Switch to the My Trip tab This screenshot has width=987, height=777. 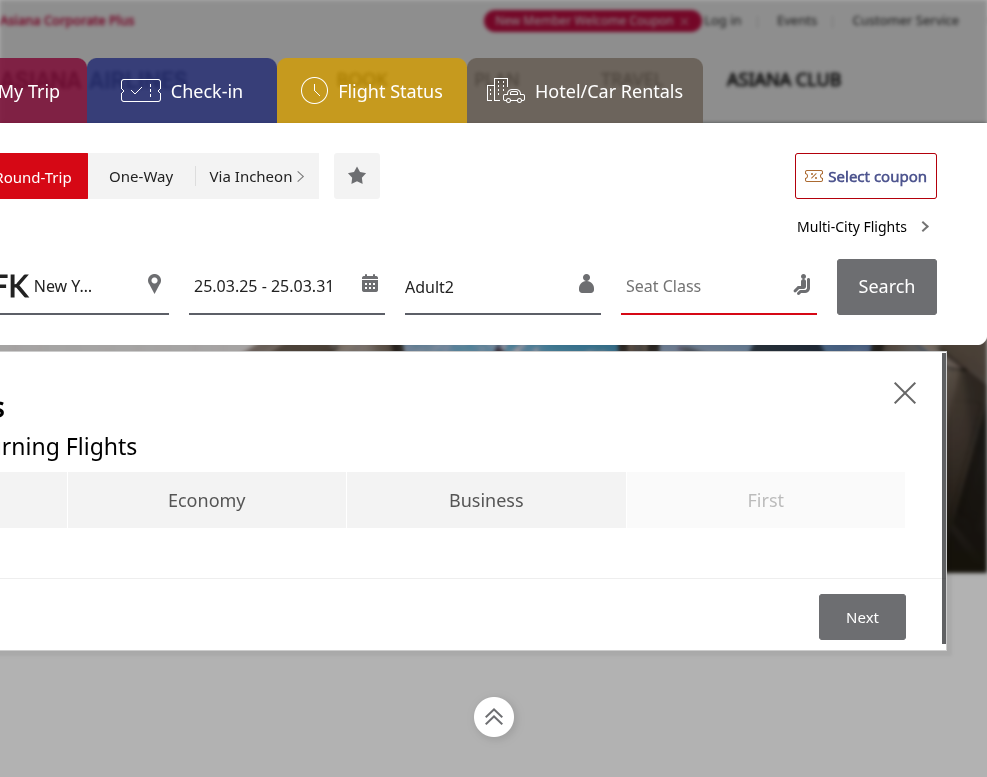42,91
